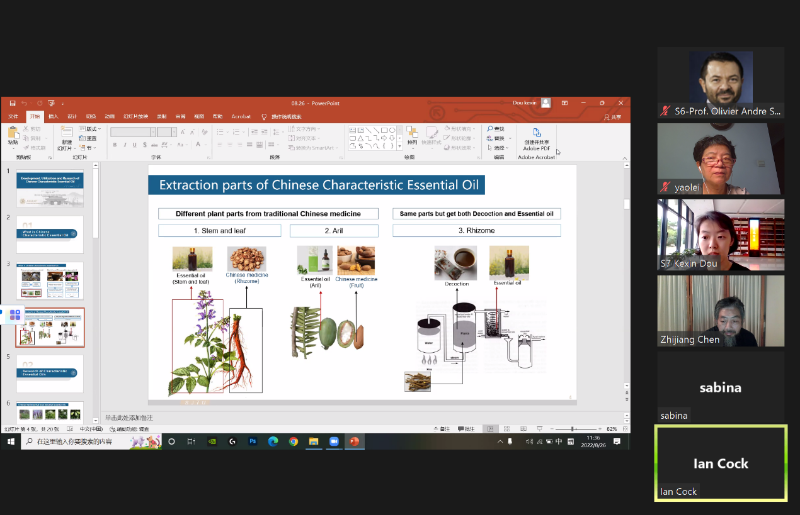Open Zoom from the Windows taskbar
Screen dimensions: 800x515
[334, 442]
